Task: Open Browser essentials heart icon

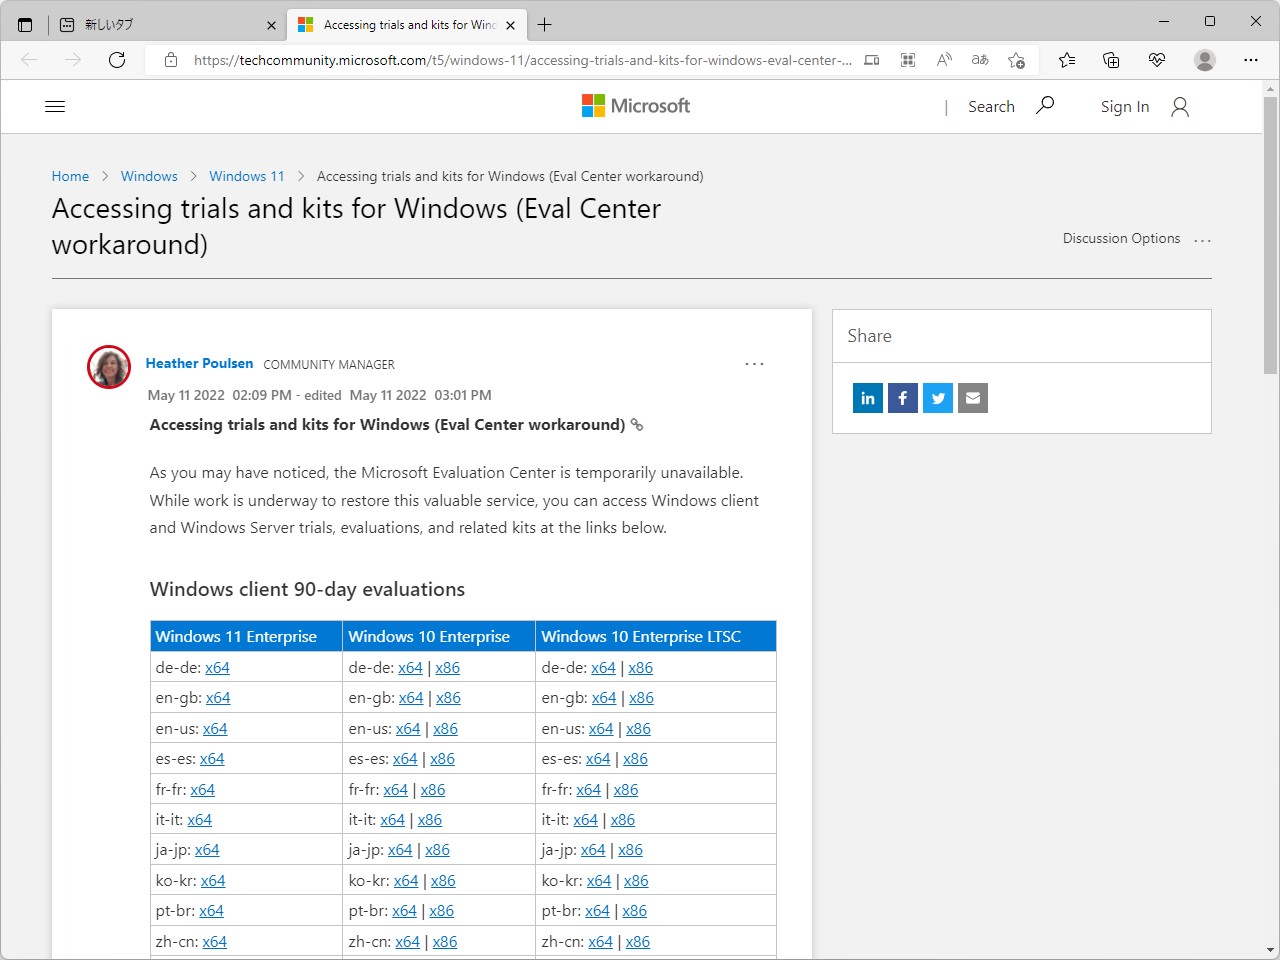Action: point(1157,60)
